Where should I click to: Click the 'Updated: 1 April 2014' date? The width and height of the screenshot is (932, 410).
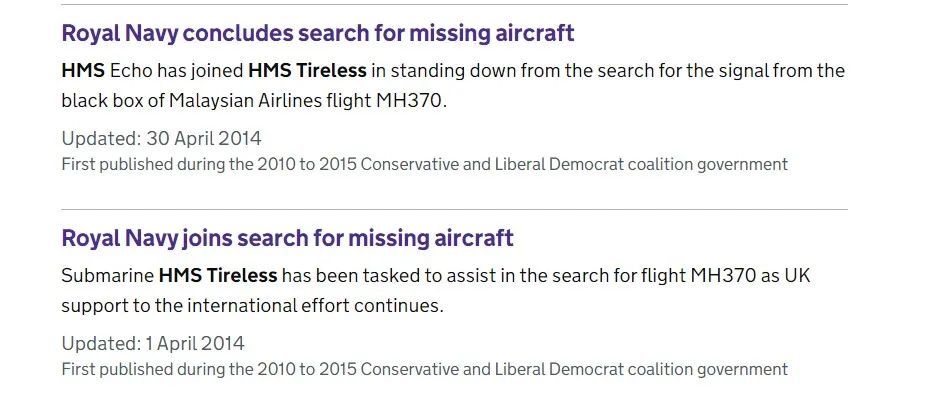coord(152,343)
